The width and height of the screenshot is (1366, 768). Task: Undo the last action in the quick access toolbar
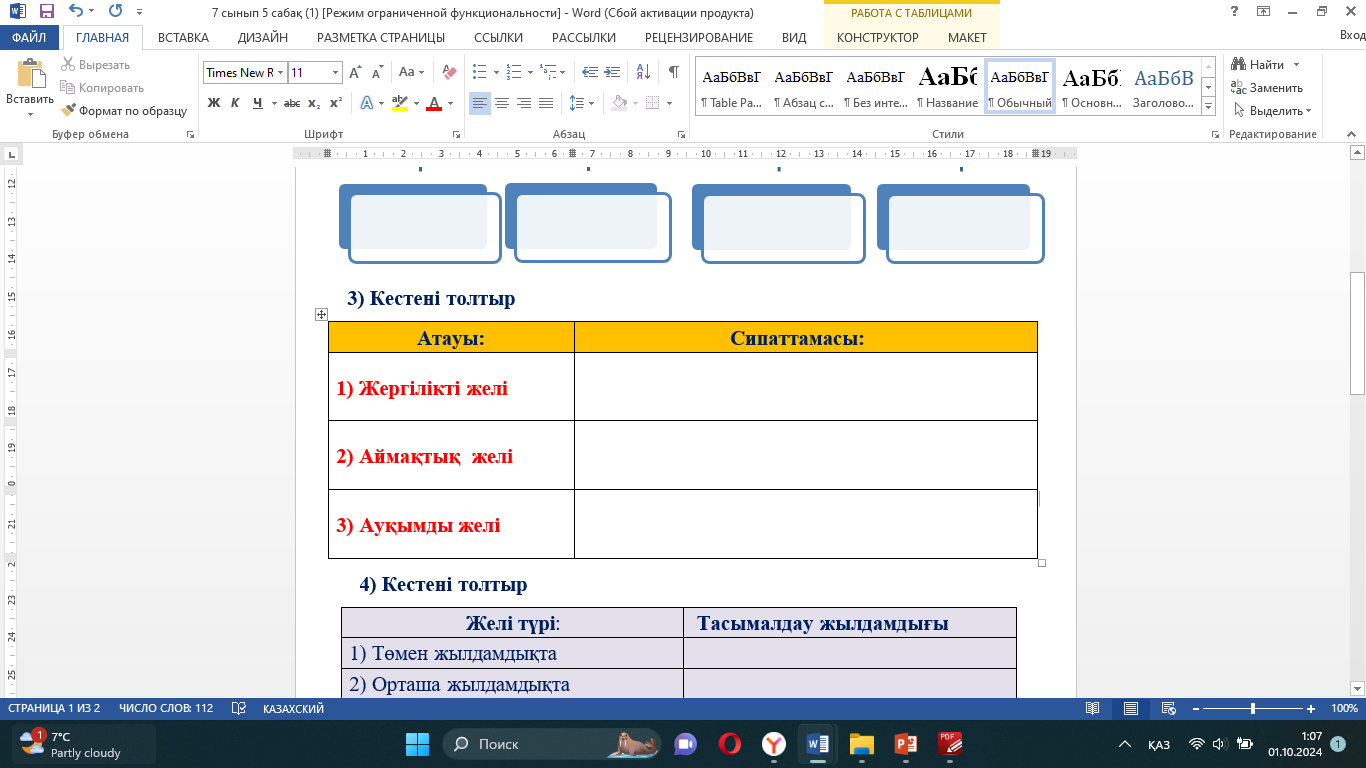pyautogui.click(x=76, y=13)
